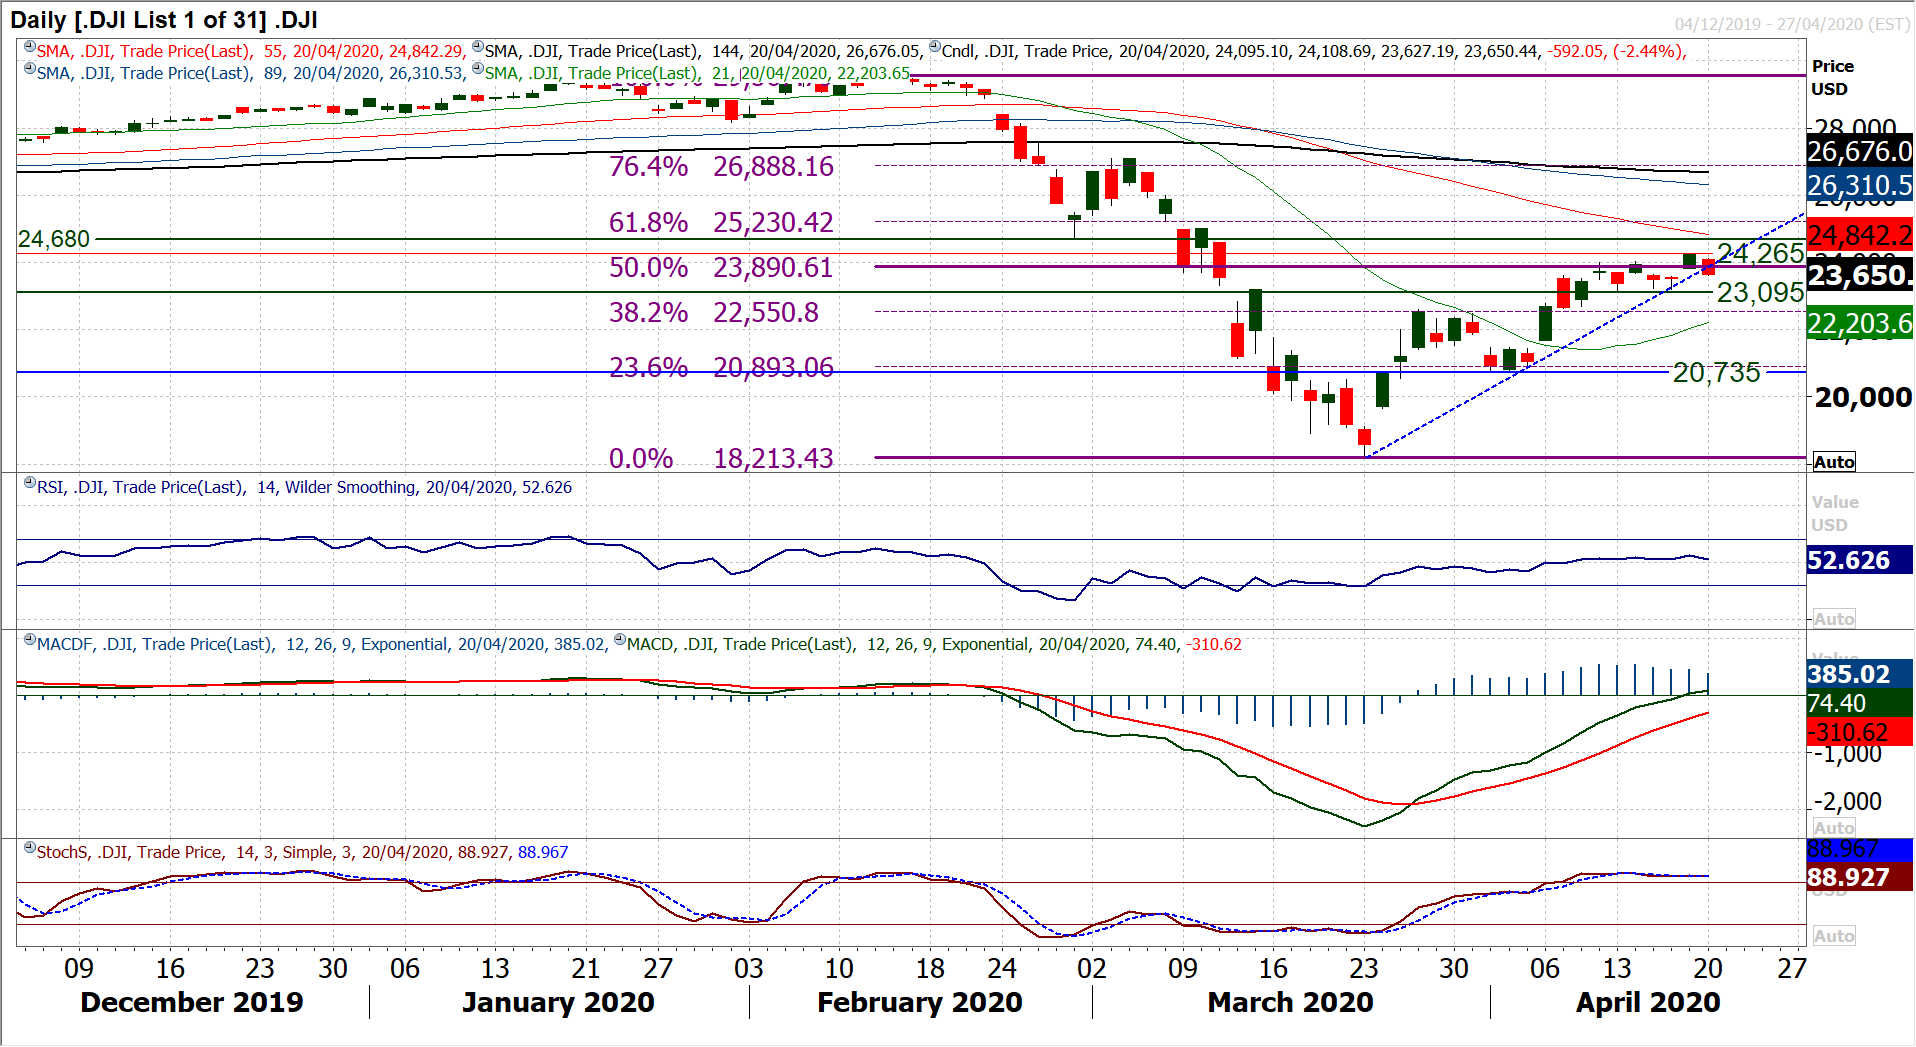The height and width of the screenshot is (1047, 1916).
Task: Select the 61.8% Fibonacci label 25,230.42
Action: (x=721, y=222)
